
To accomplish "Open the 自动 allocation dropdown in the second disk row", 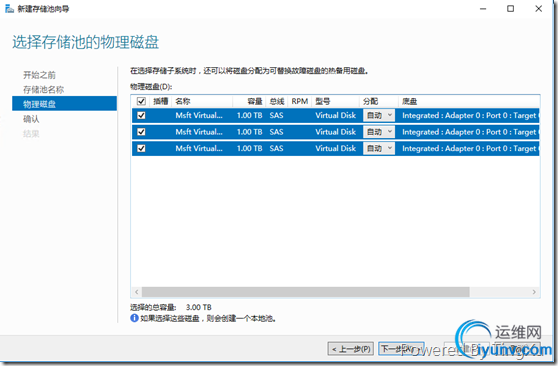I will click(379, 132).
